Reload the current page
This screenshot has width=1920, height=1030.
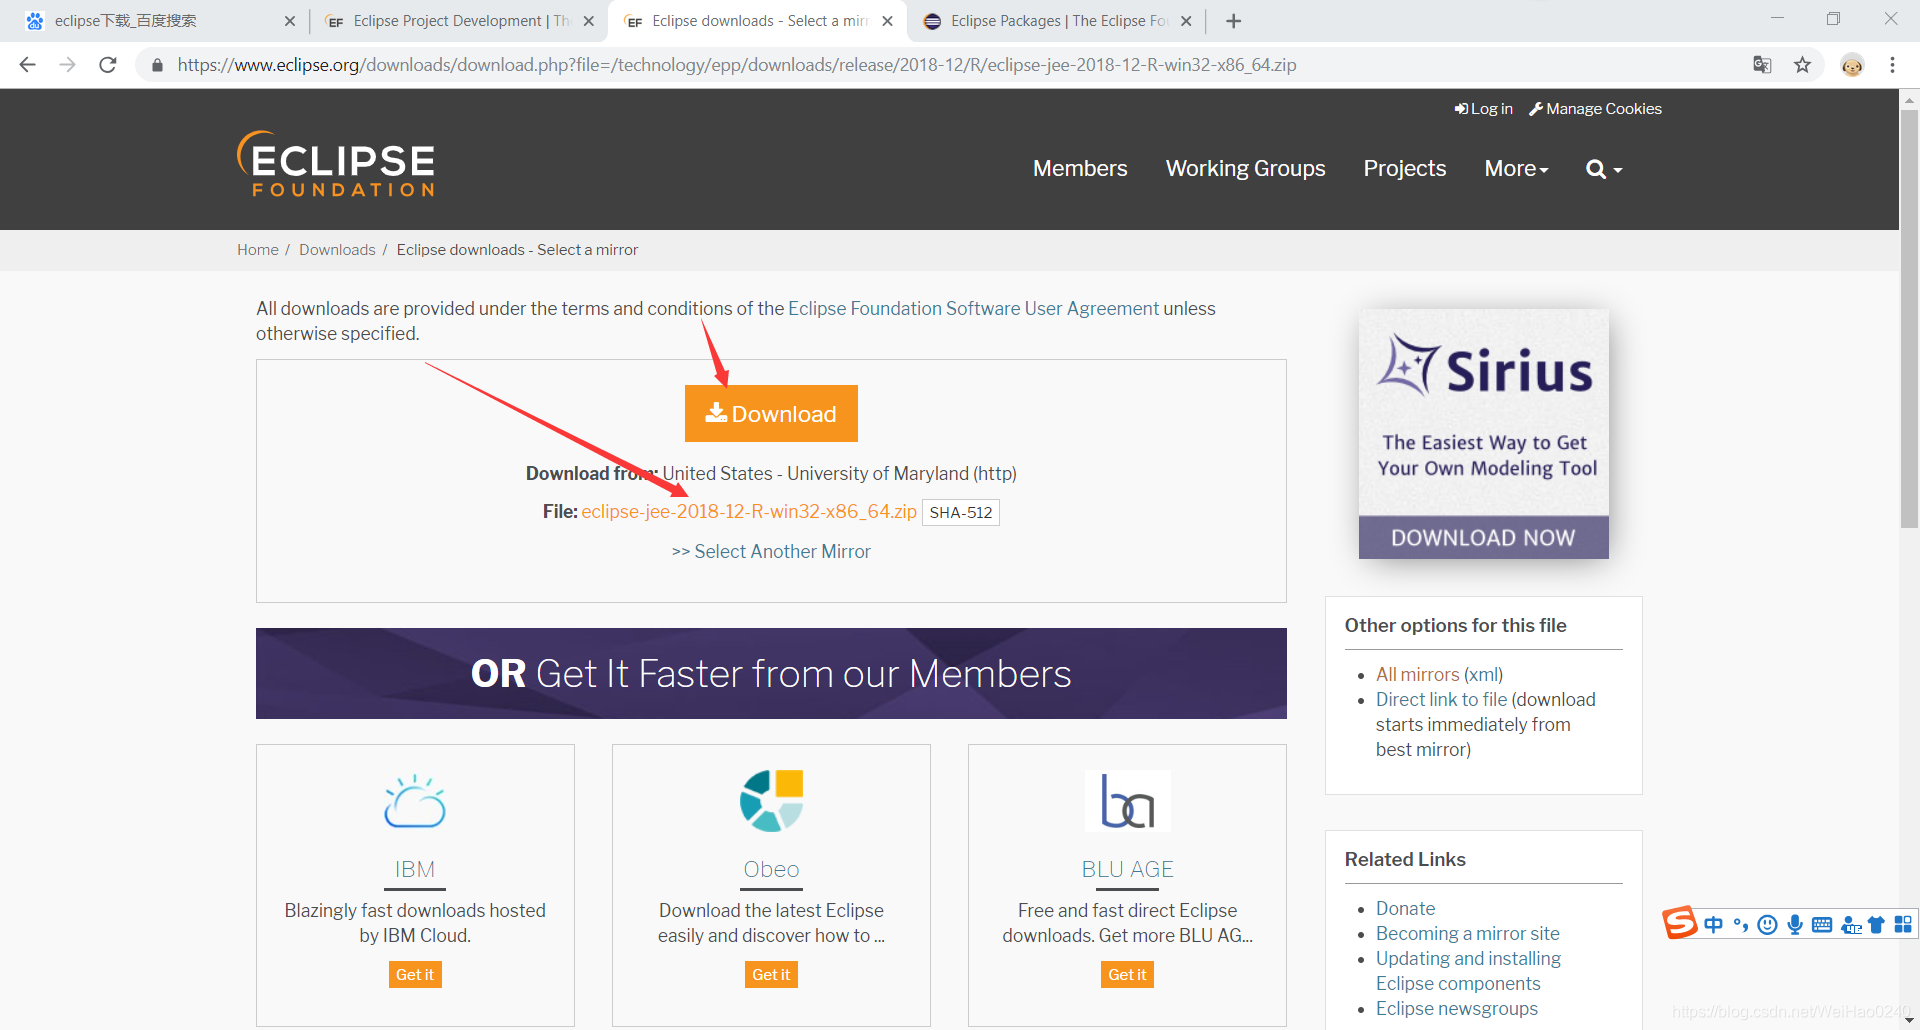[x=108, y=65]
